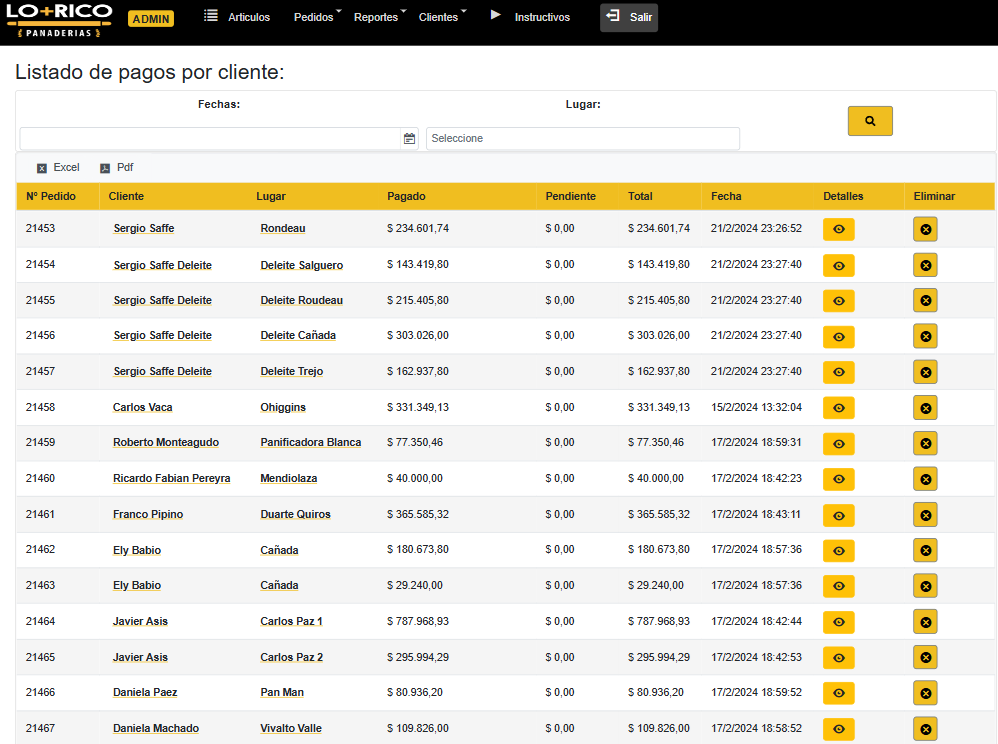Viewport: 998px width, 744px height.
Task: Go to Articulos menu item
Action: (238, 17)
